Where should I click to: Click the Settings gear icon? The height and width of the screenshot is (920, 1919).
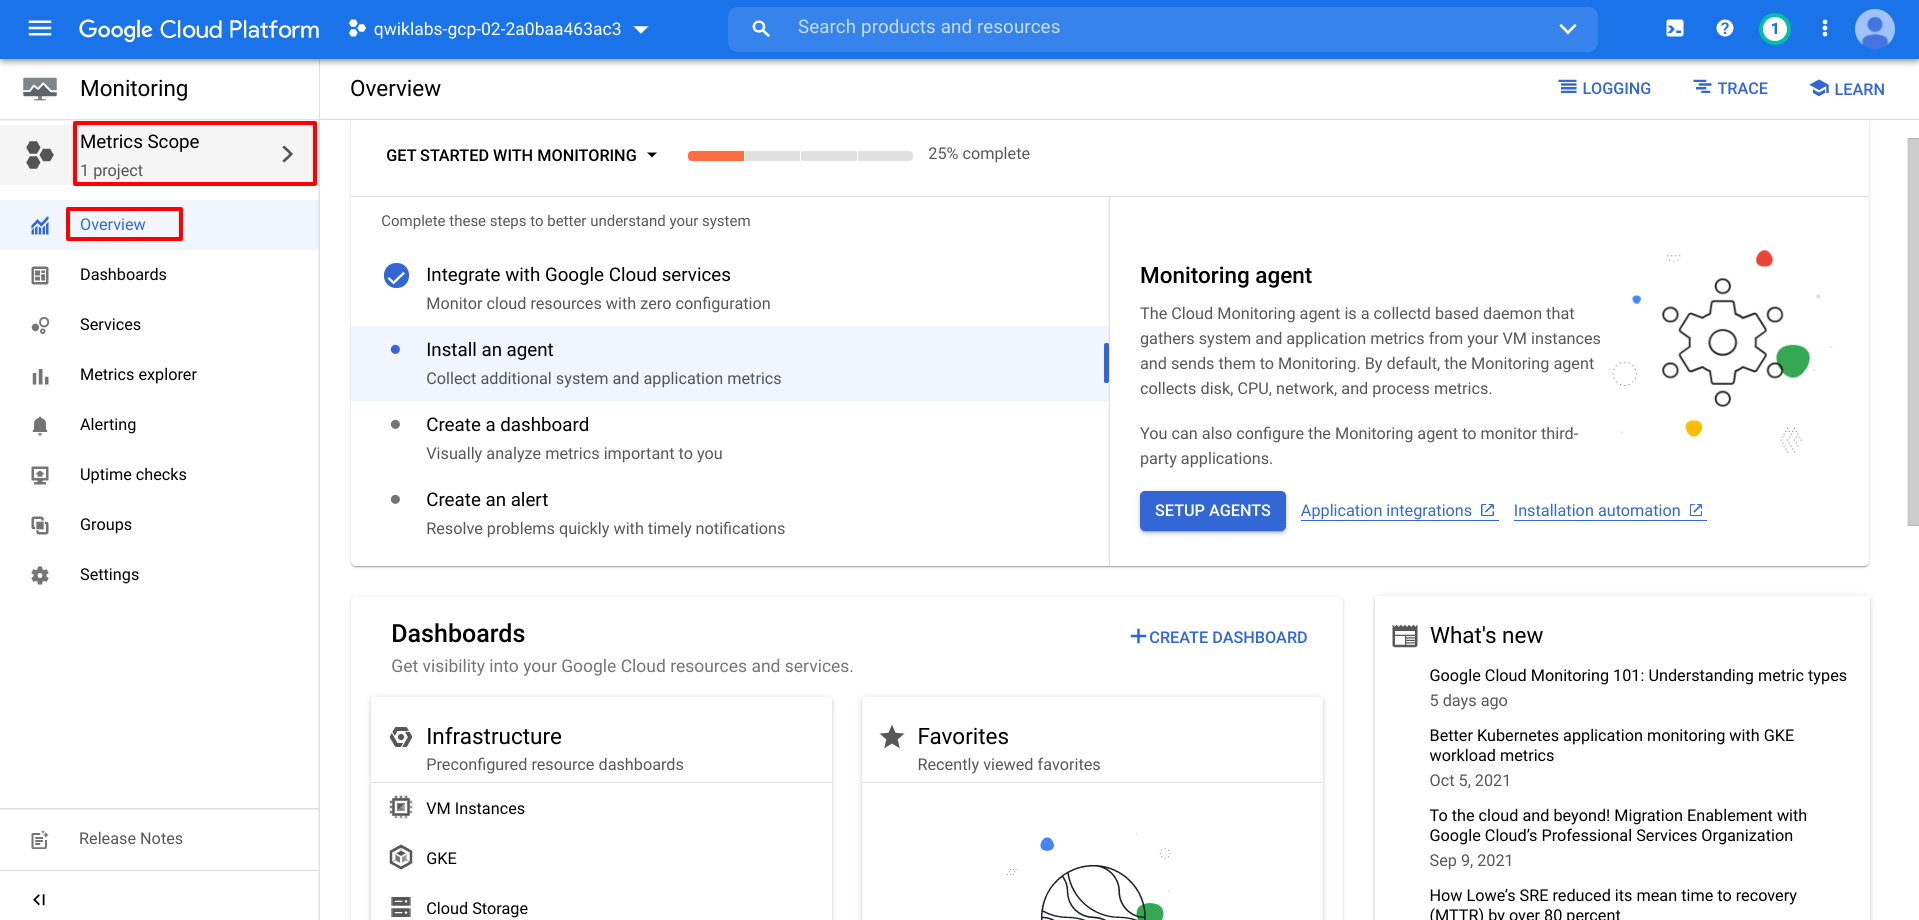tap(40, 575)
